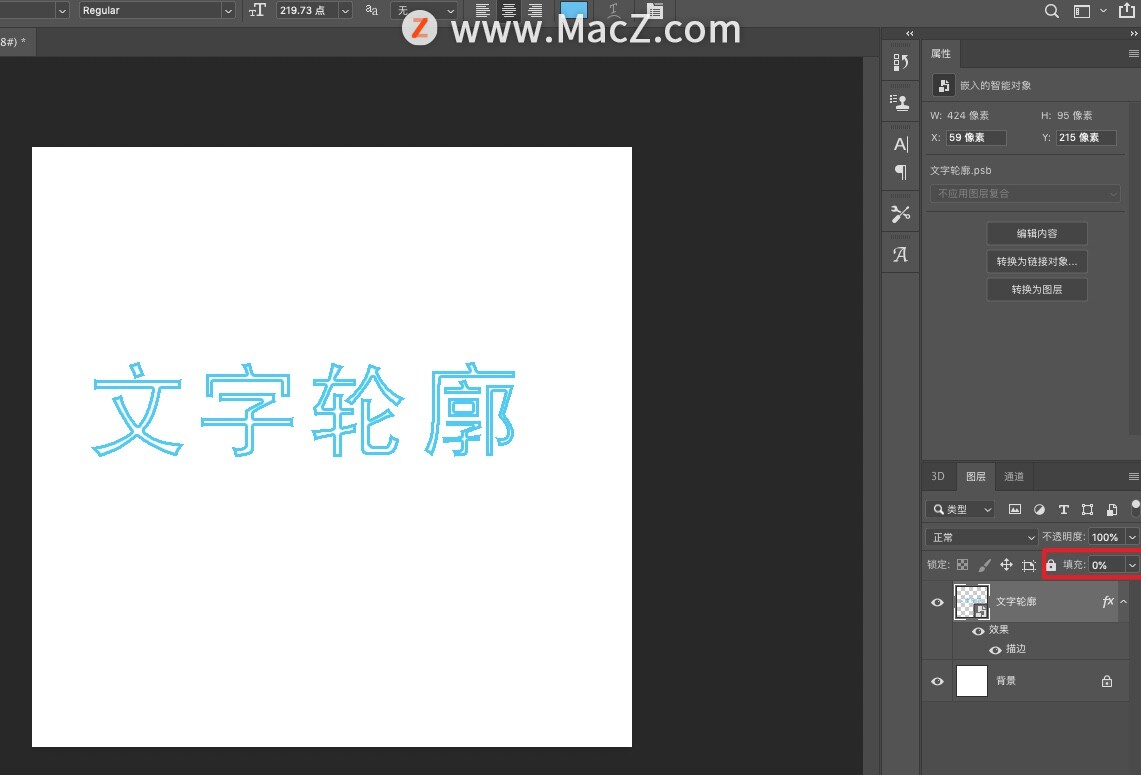
Task: Toggle lock all padlock
Action: pos(1051,565)
